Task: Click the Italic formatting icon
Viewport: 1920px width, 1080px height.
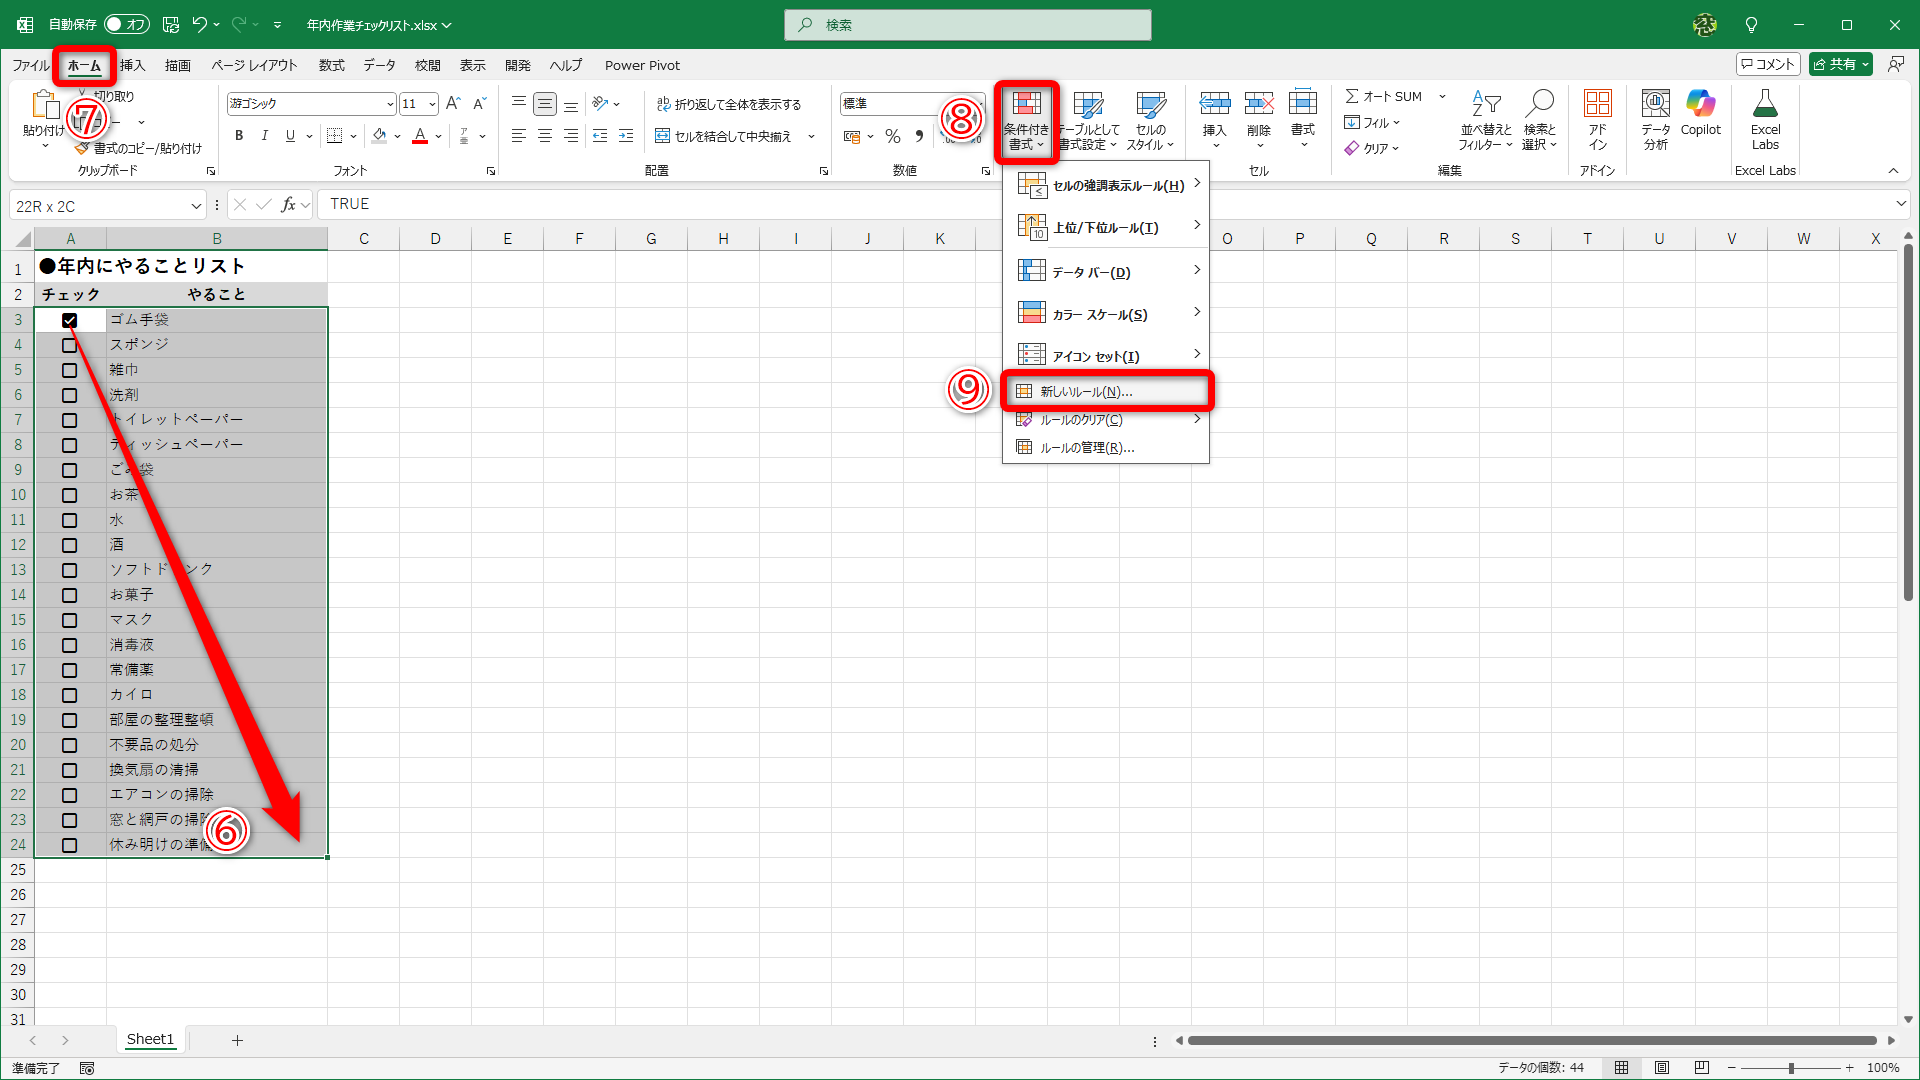Action: pyautogui.click(x=264, y=136)
